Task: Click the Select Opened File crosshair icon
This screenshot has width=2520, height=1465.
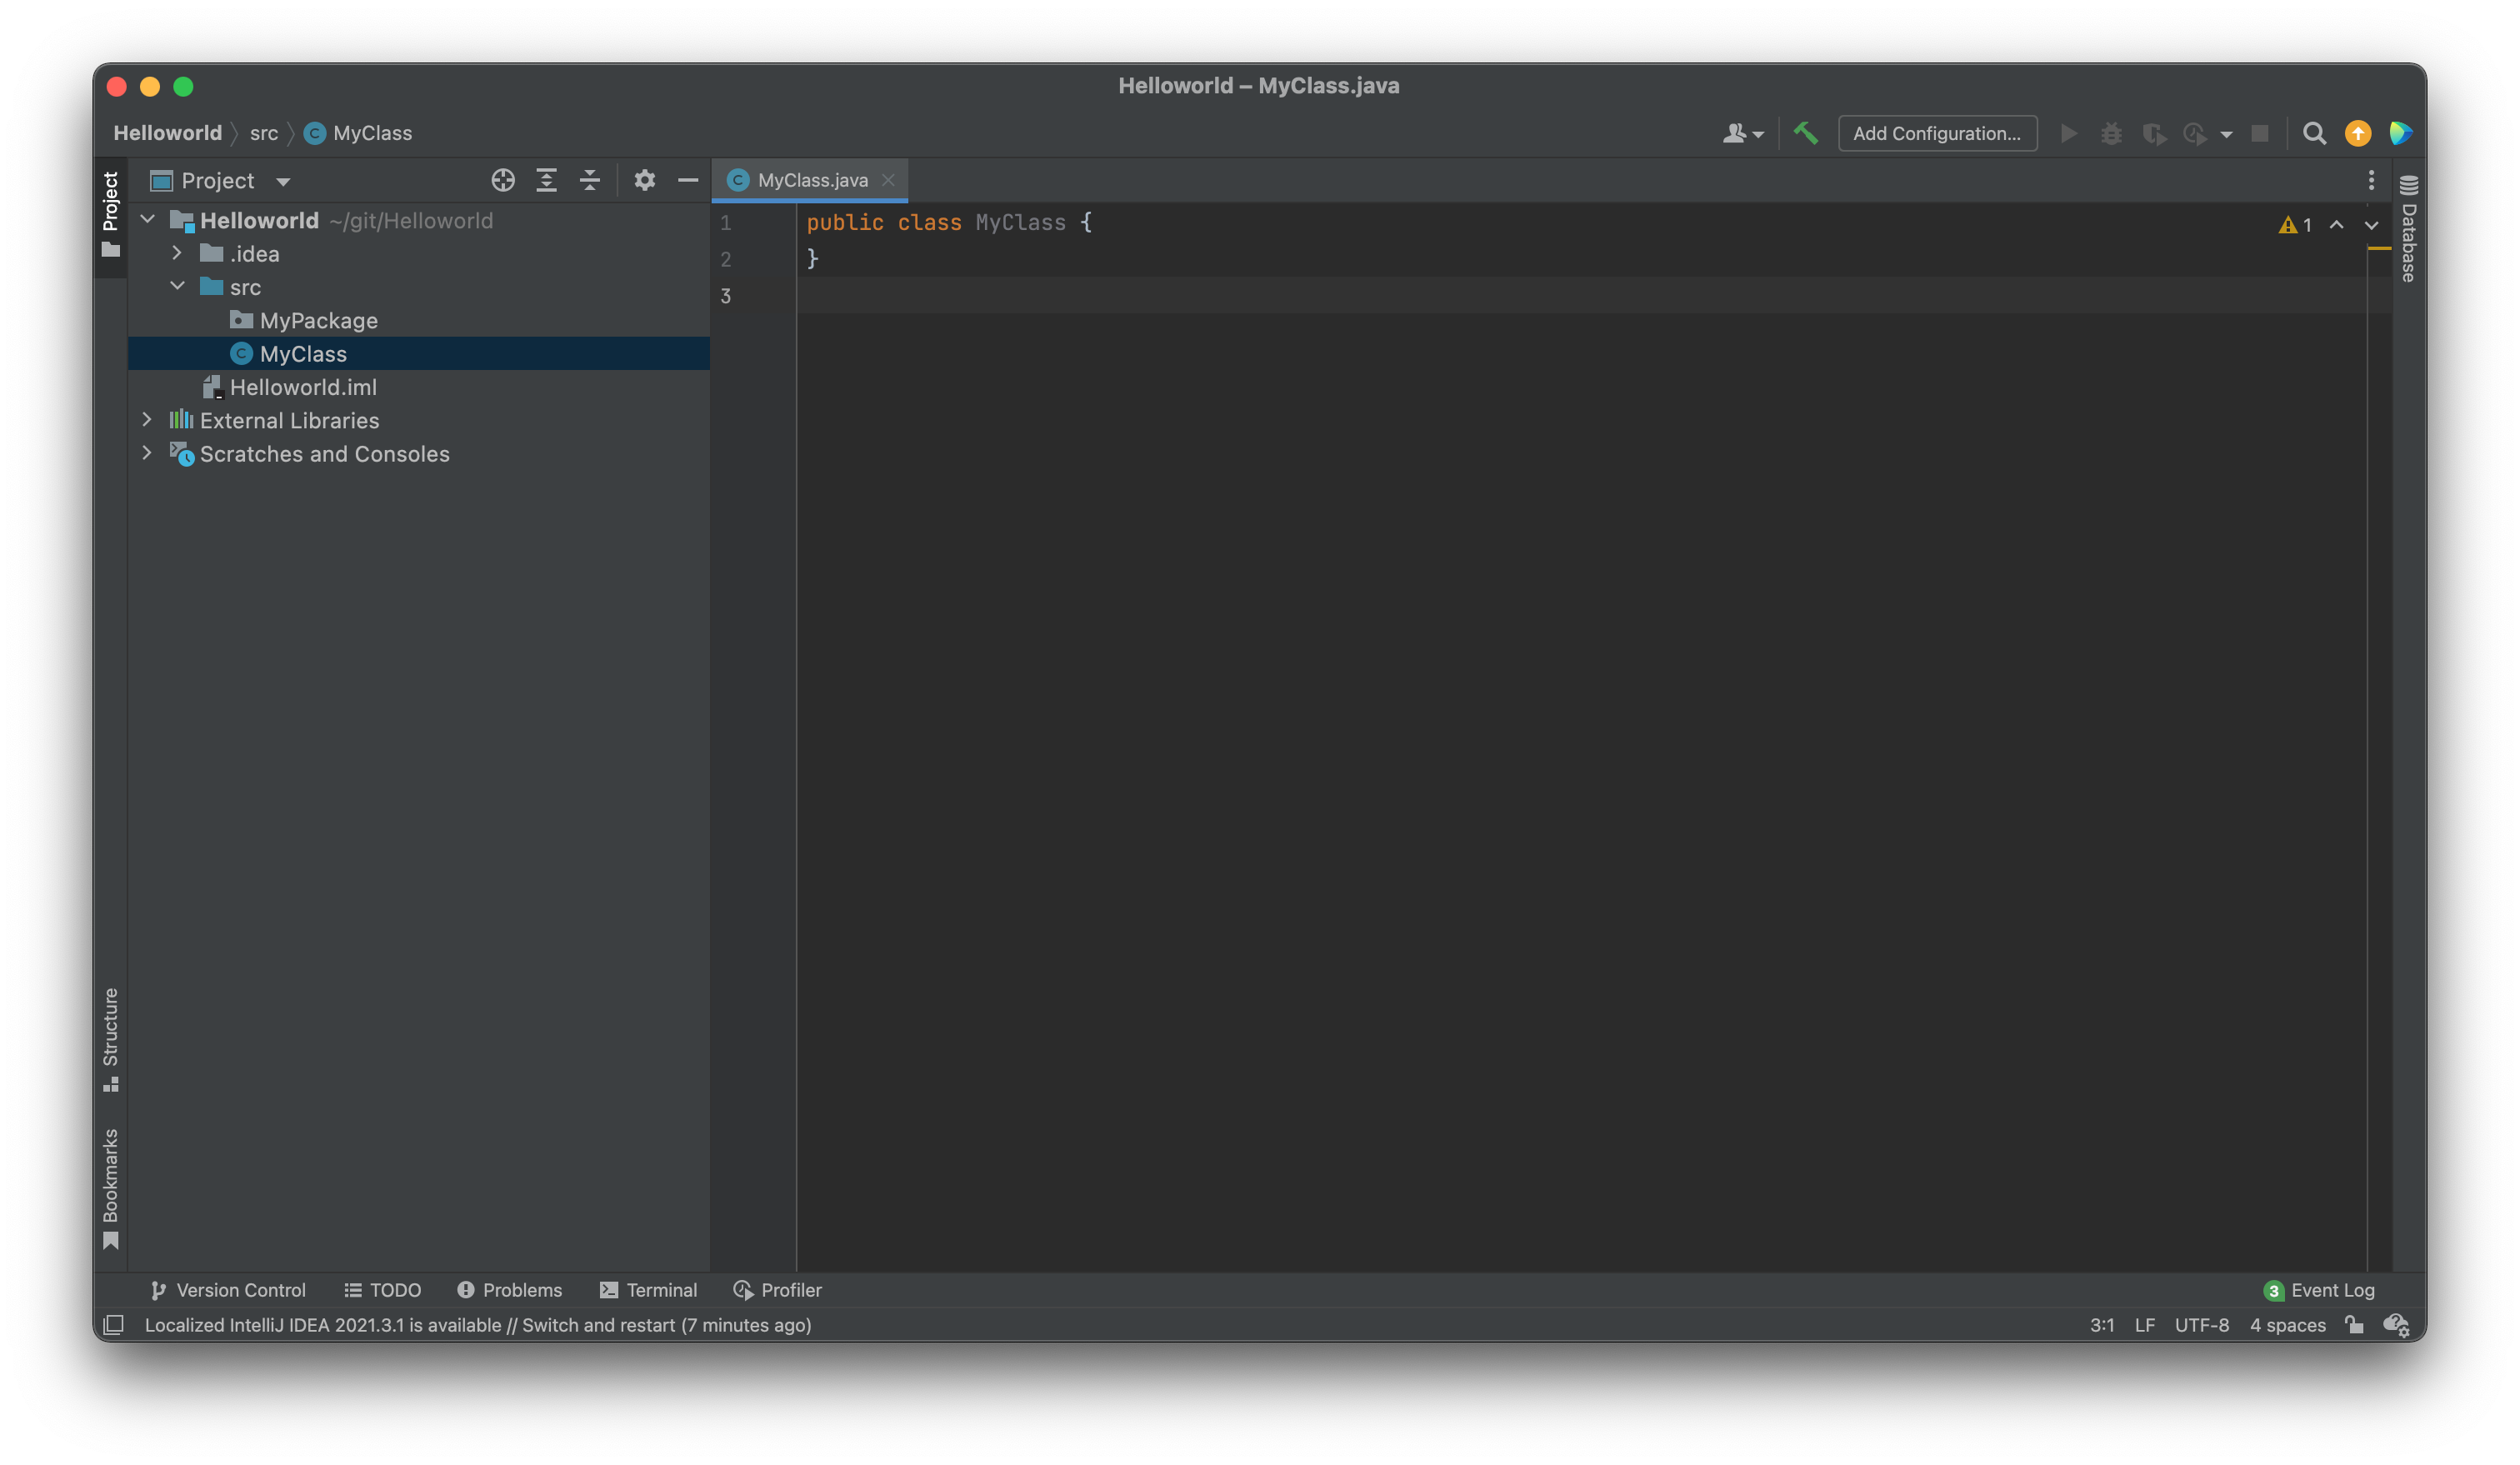Action: click(503, 180)
